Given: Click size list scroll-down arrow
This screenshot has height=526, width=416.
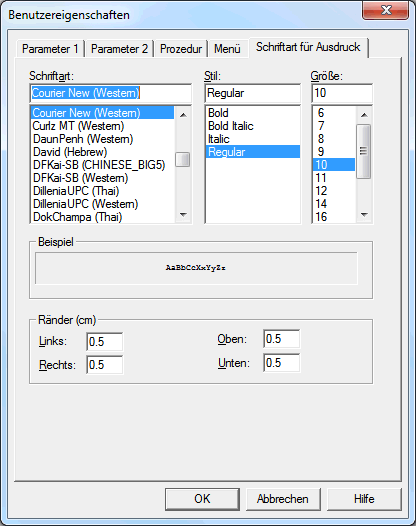Looking at the screenshot, I should point(364,215).
